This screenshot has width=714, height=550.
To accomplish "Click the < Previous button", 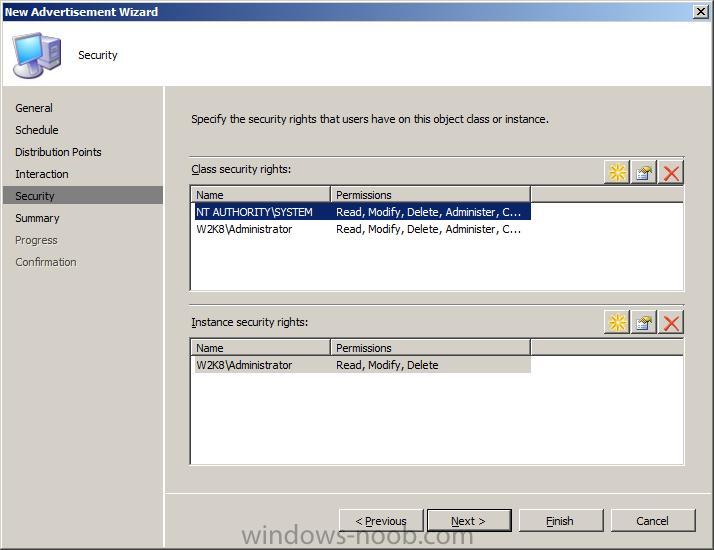I will tap(381, 520).
